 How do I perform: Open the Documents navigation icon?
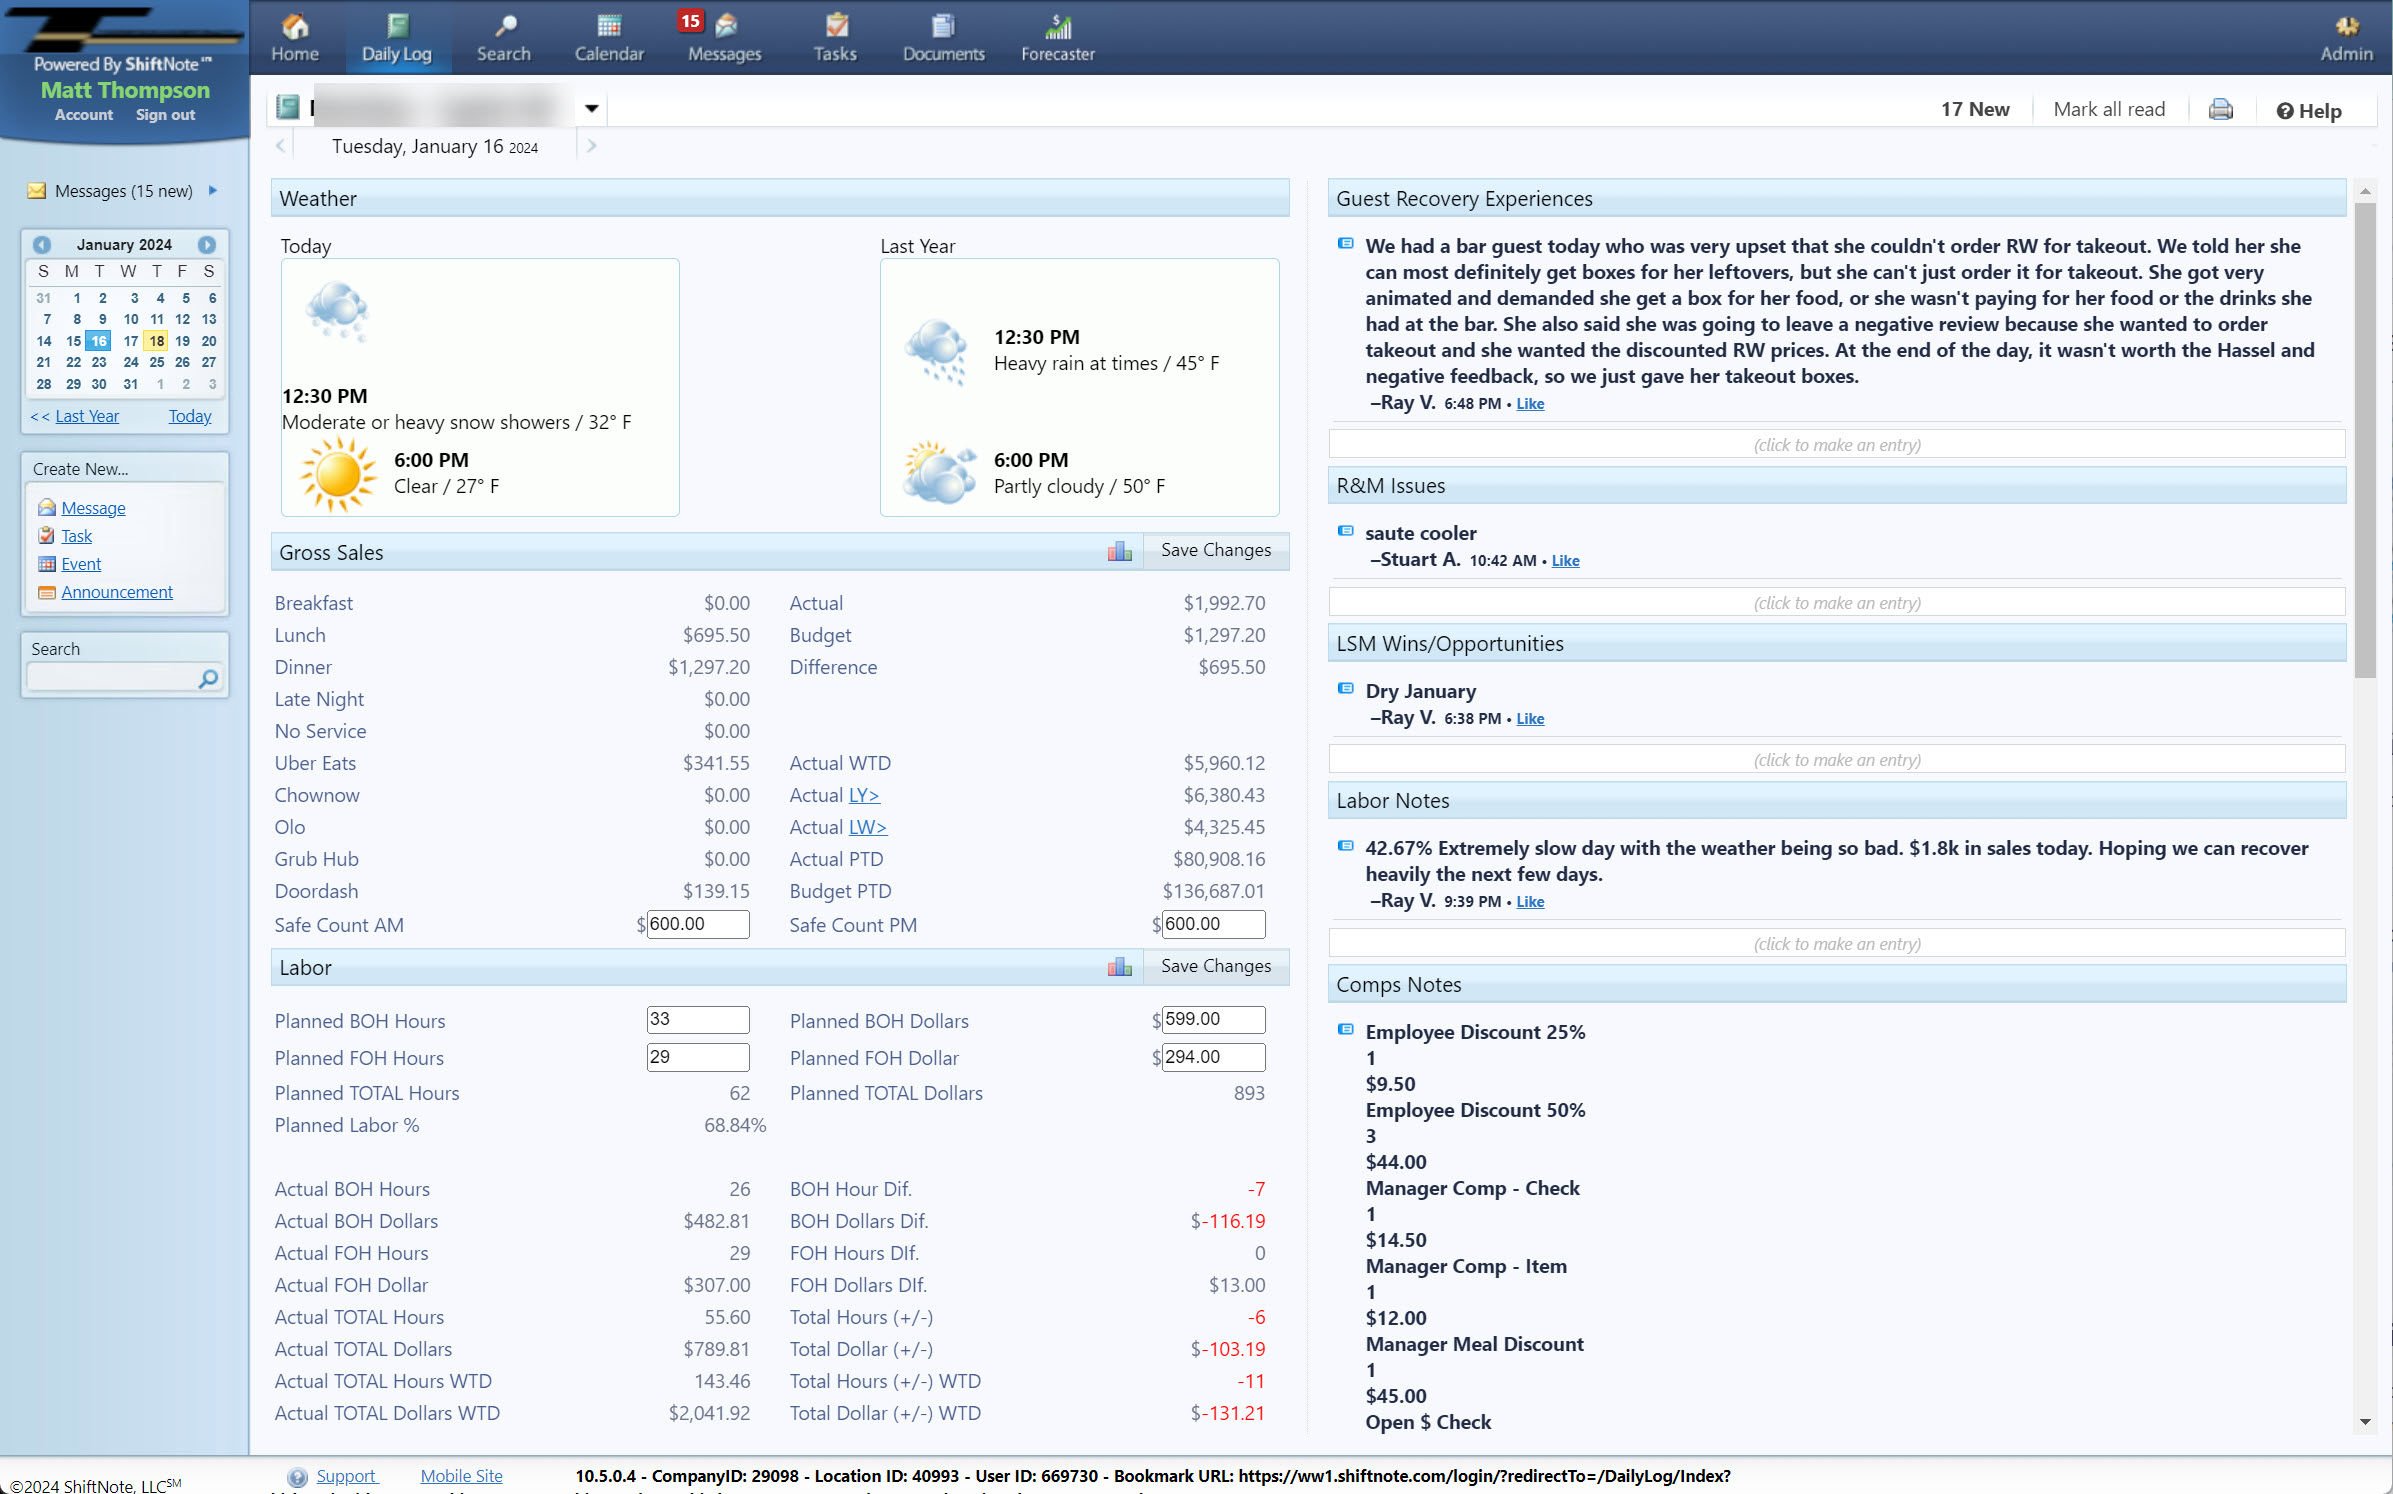pos(943,38)
